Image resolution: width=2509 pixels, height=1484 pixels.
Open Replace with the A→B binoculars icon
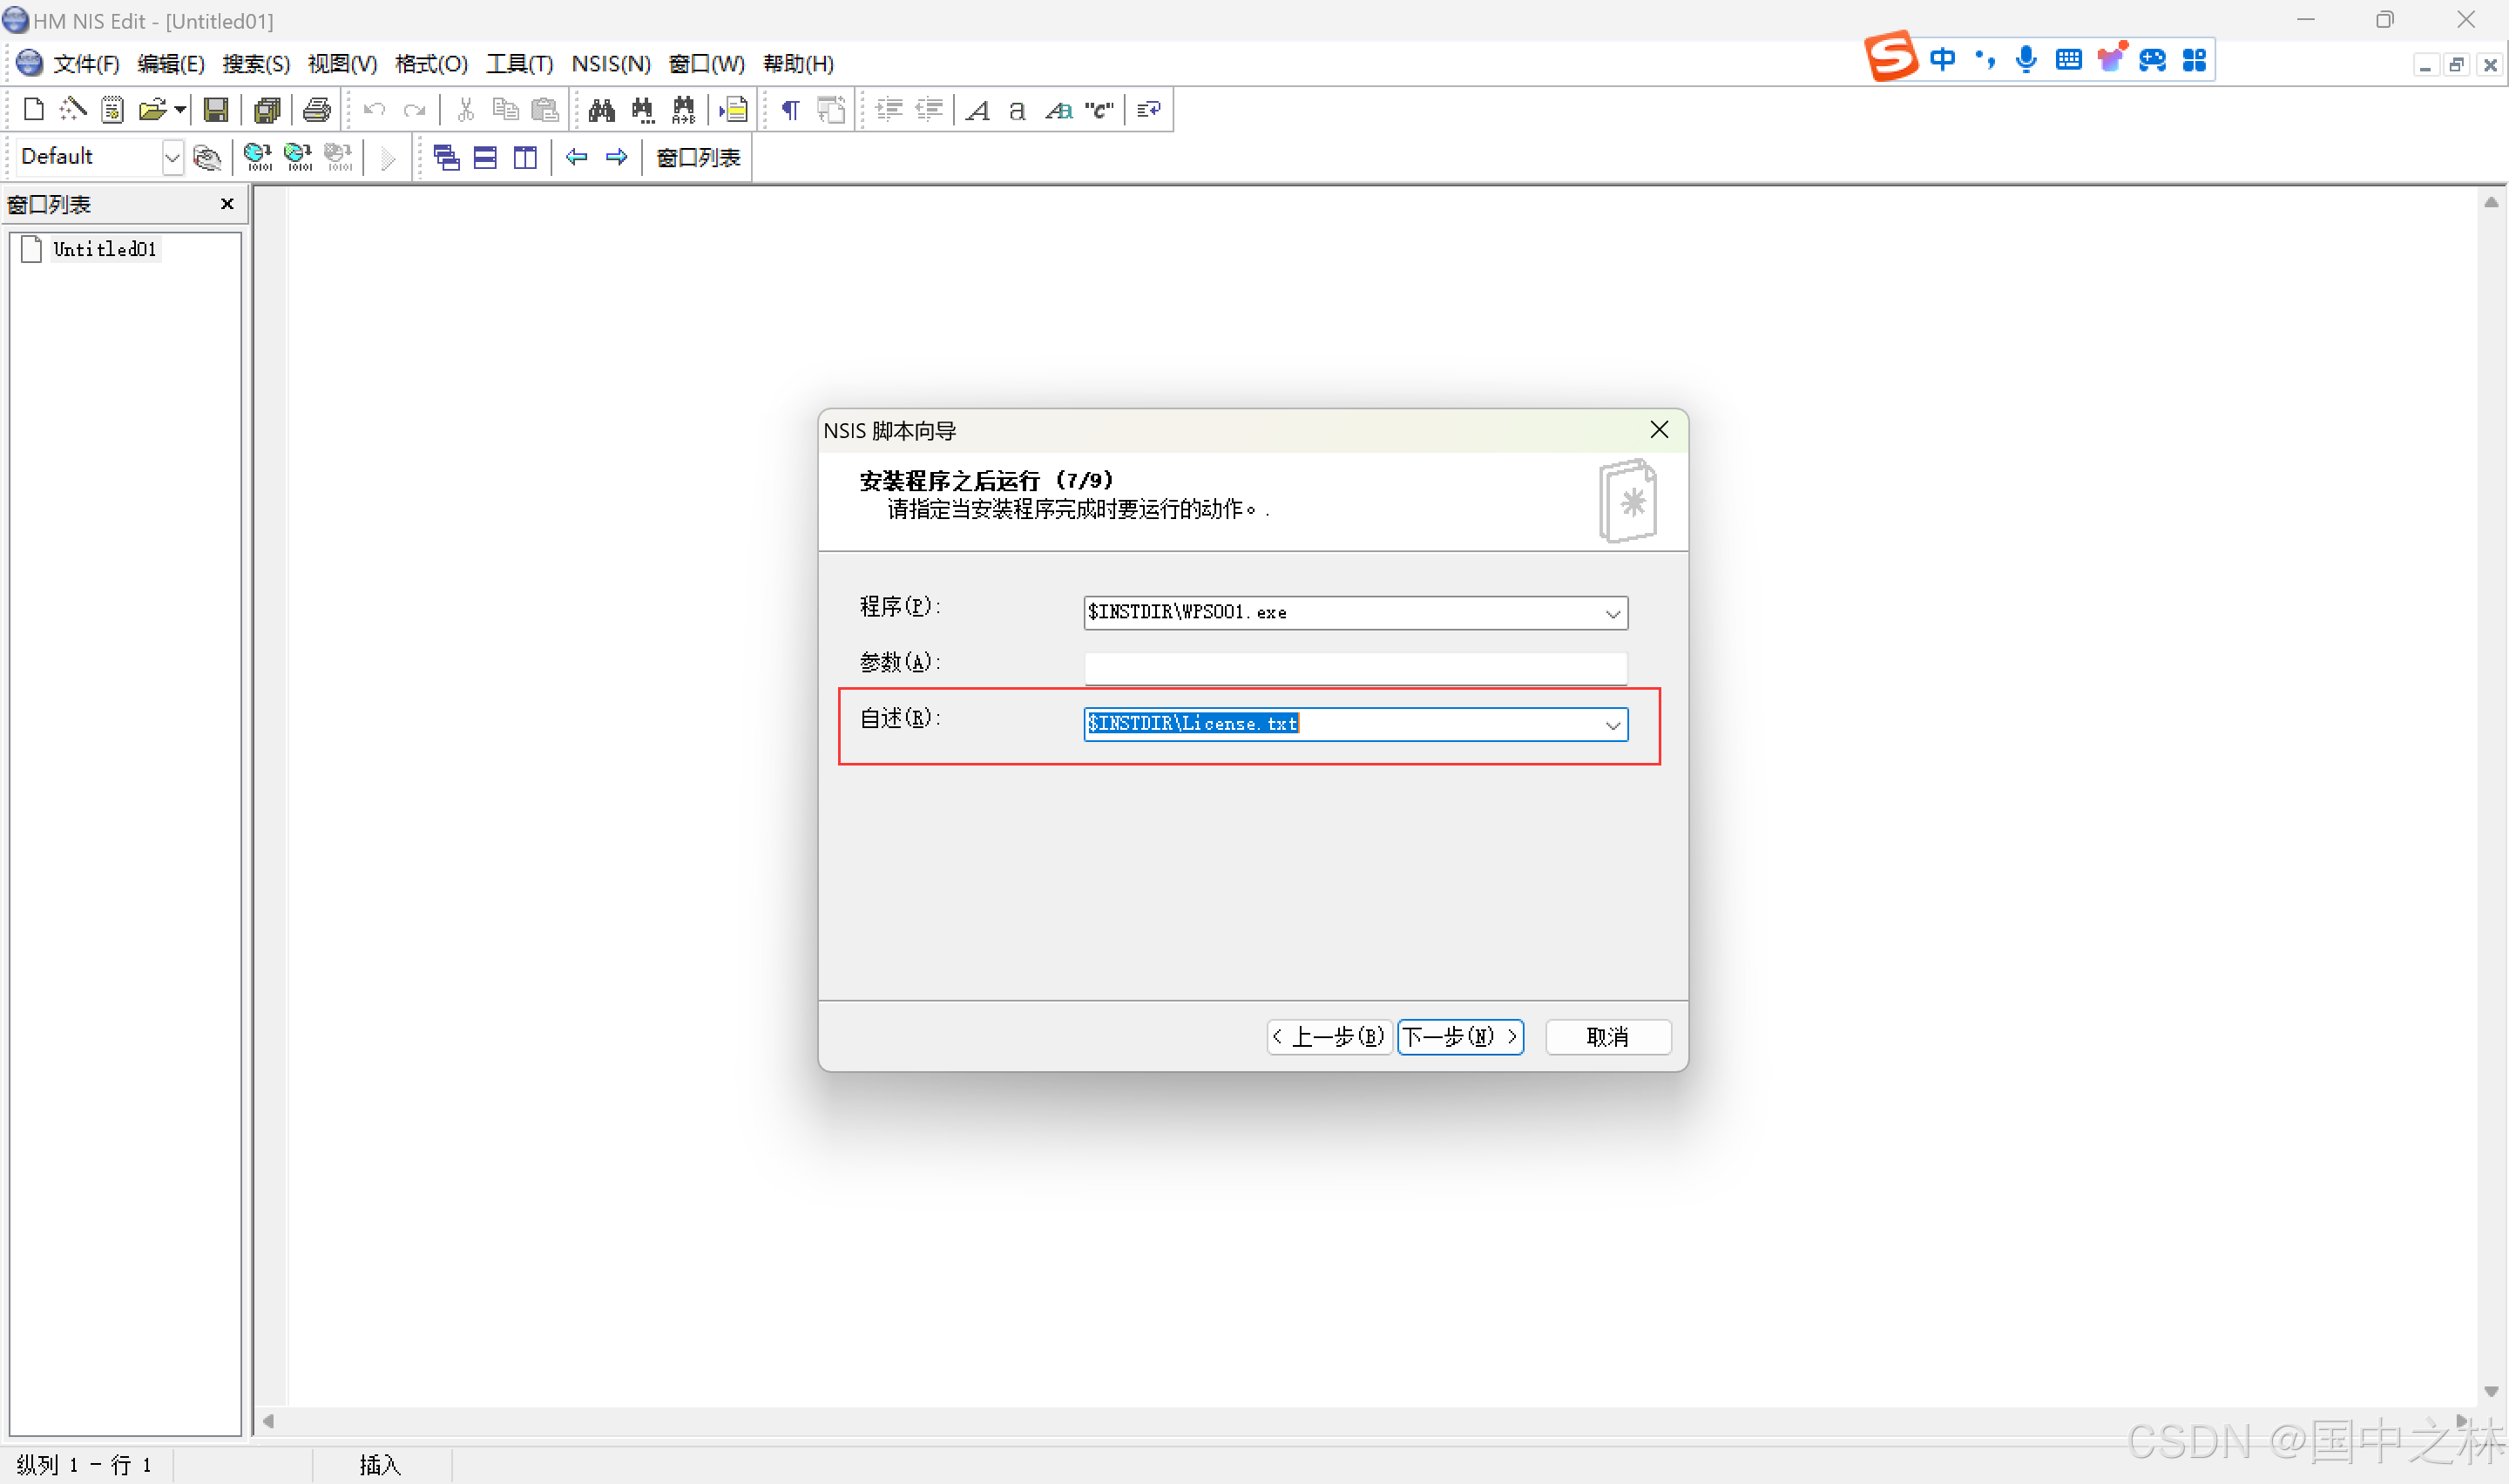pyautogui.click(x=683, y=109)
